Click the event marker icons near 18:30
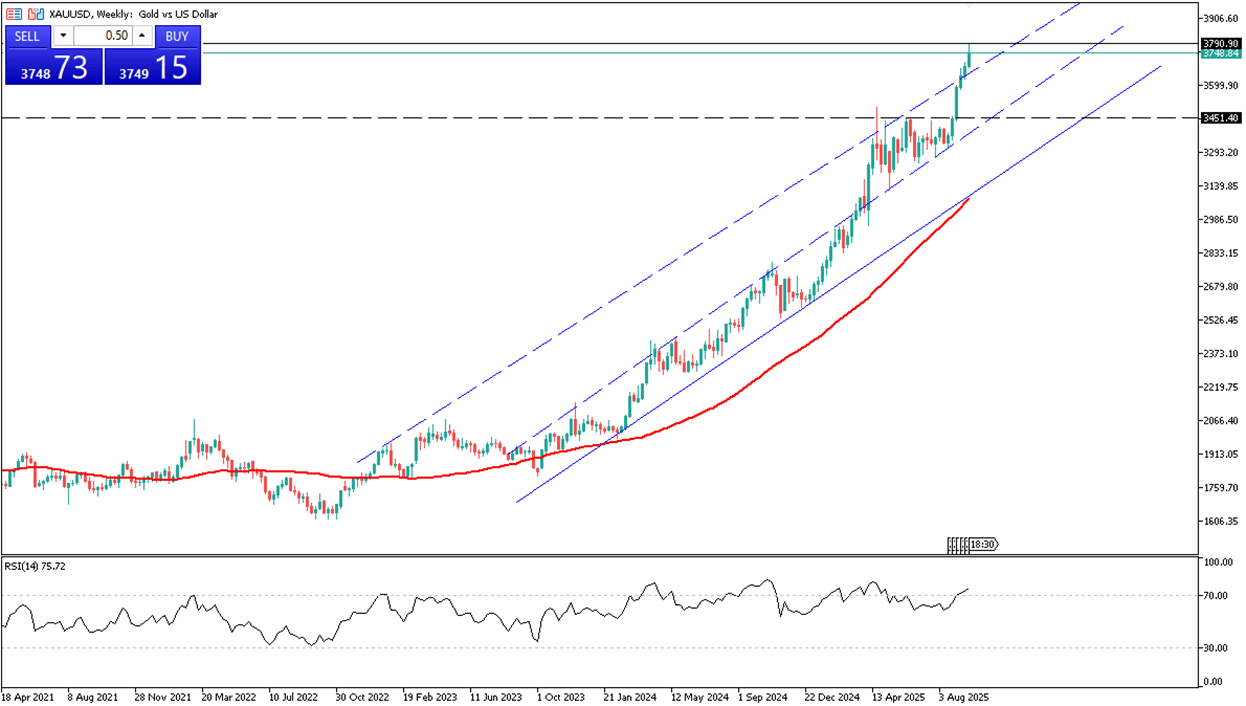1246x706 pixels. 958,545
